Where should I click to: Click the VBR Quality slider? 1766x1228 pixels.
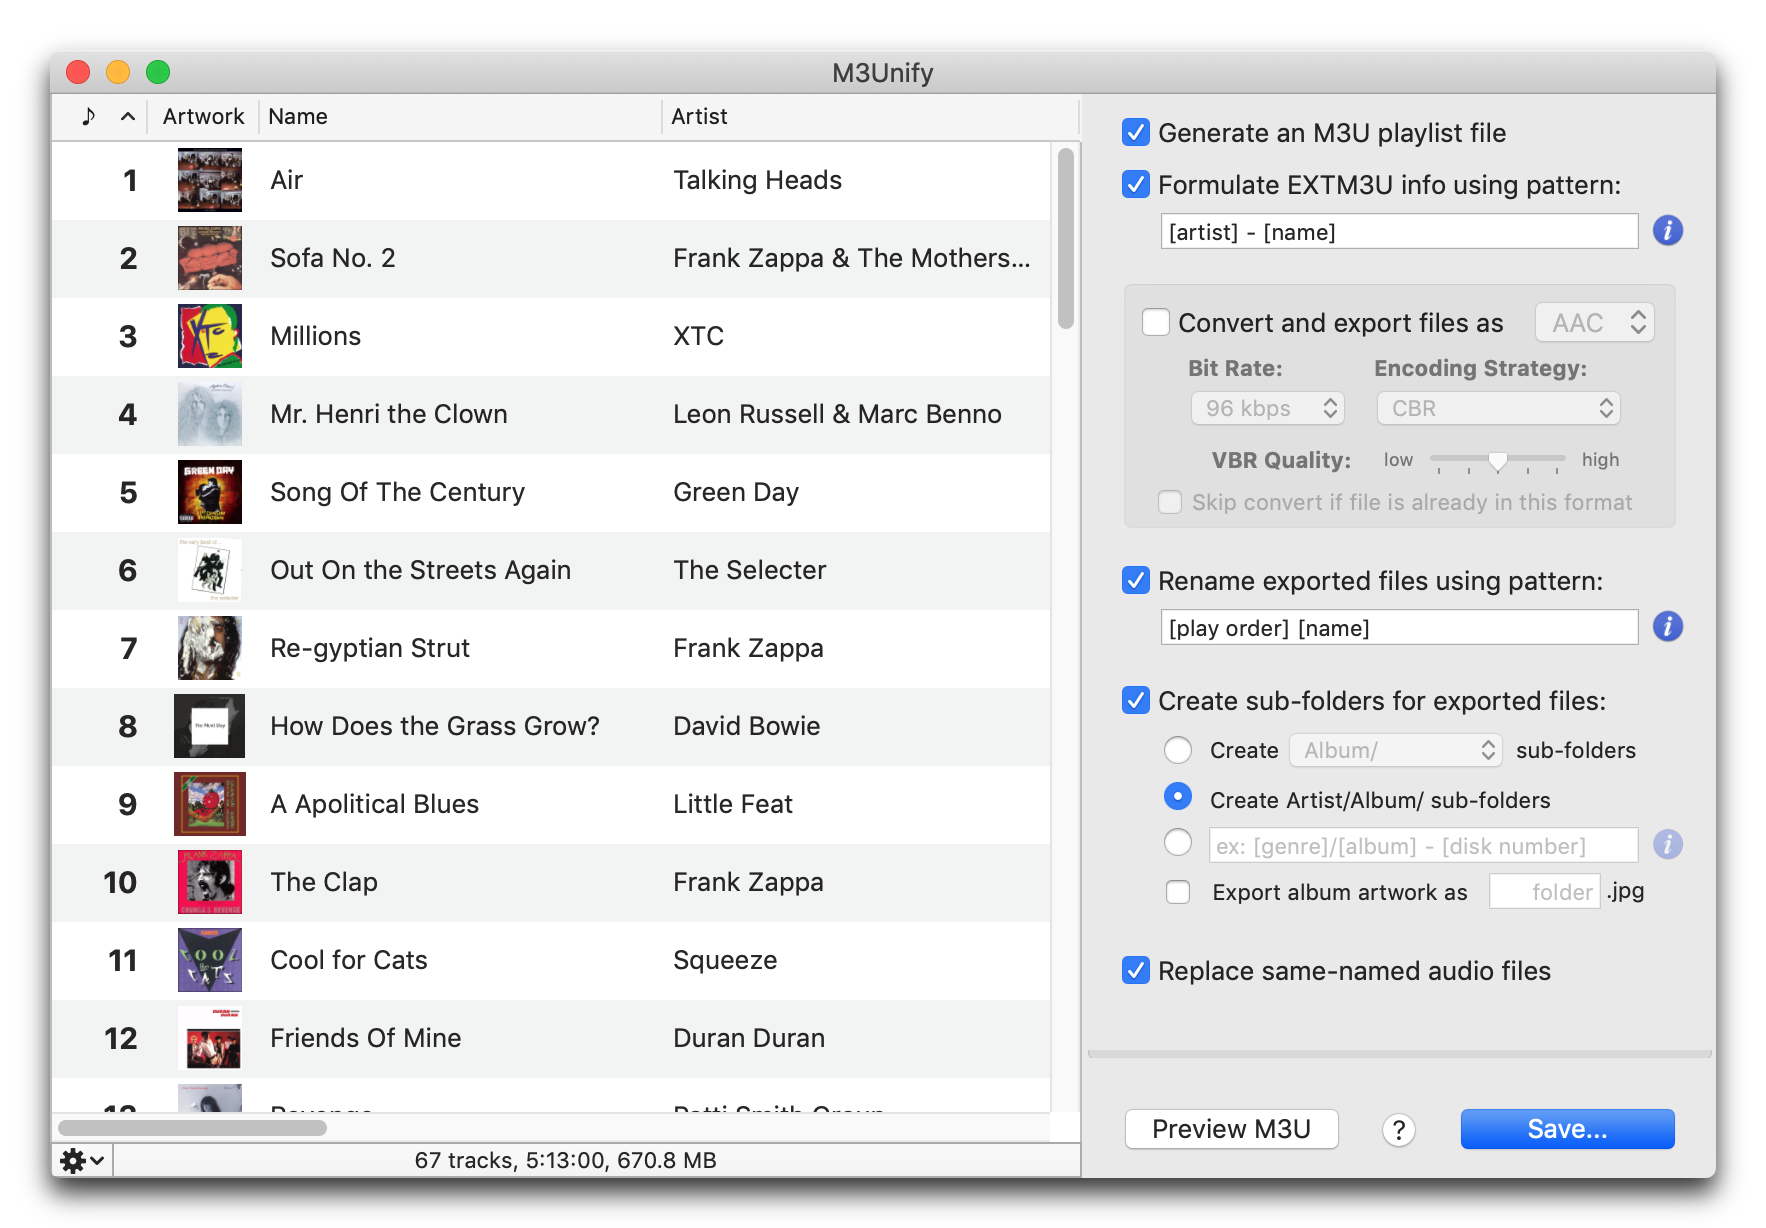click(x=1497, y=460)
